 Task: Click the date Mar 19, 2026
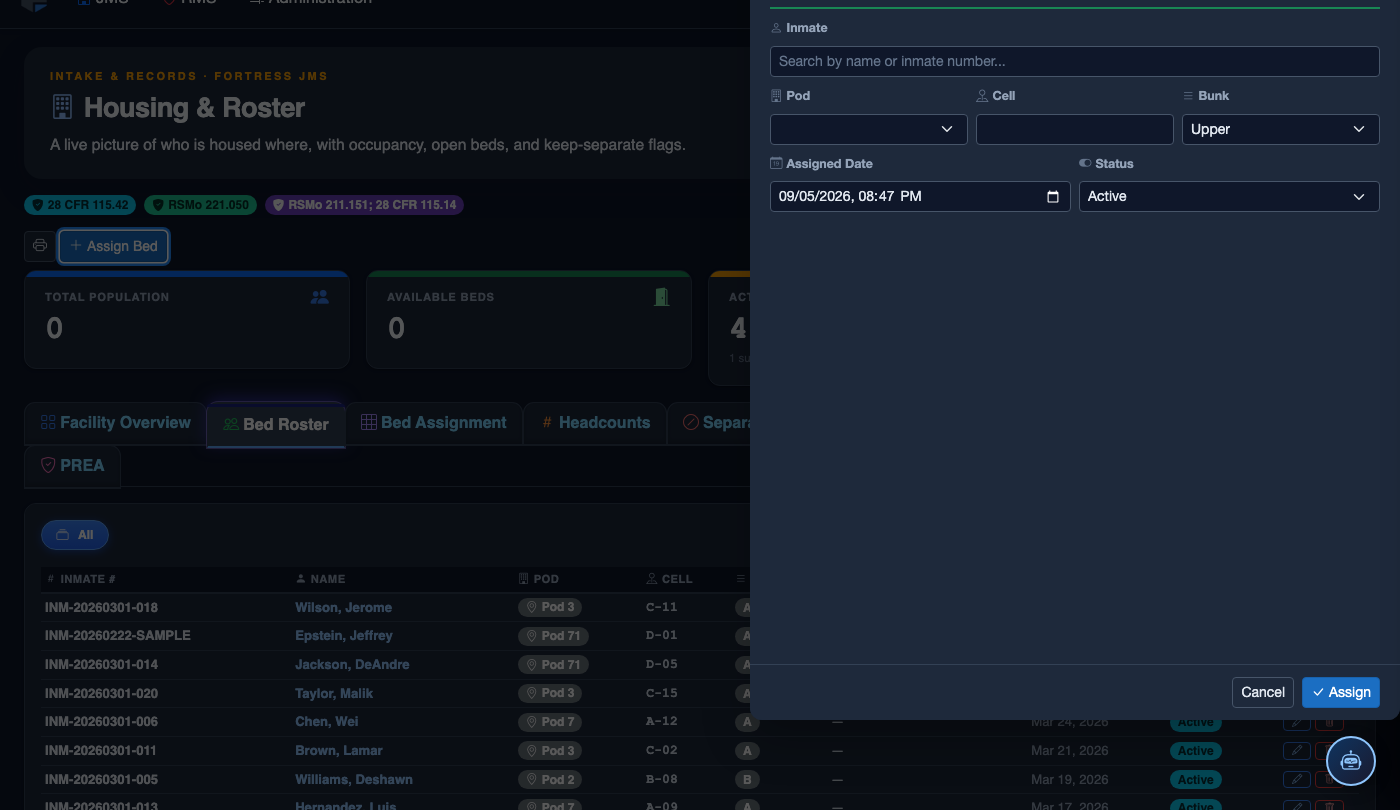click(1069, 780)
